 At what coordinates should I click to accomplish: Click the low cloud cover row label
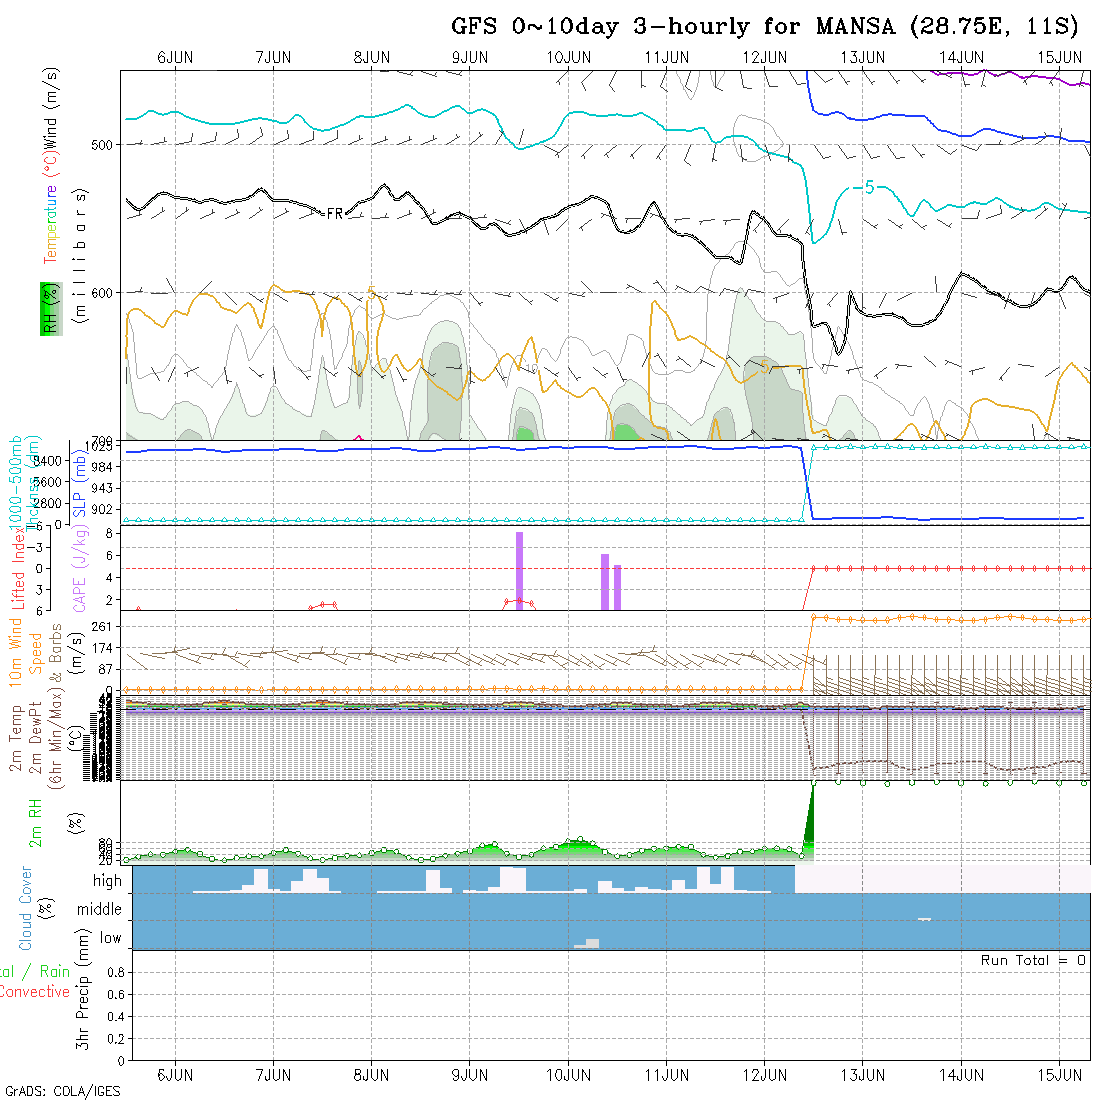click(110, 938)
